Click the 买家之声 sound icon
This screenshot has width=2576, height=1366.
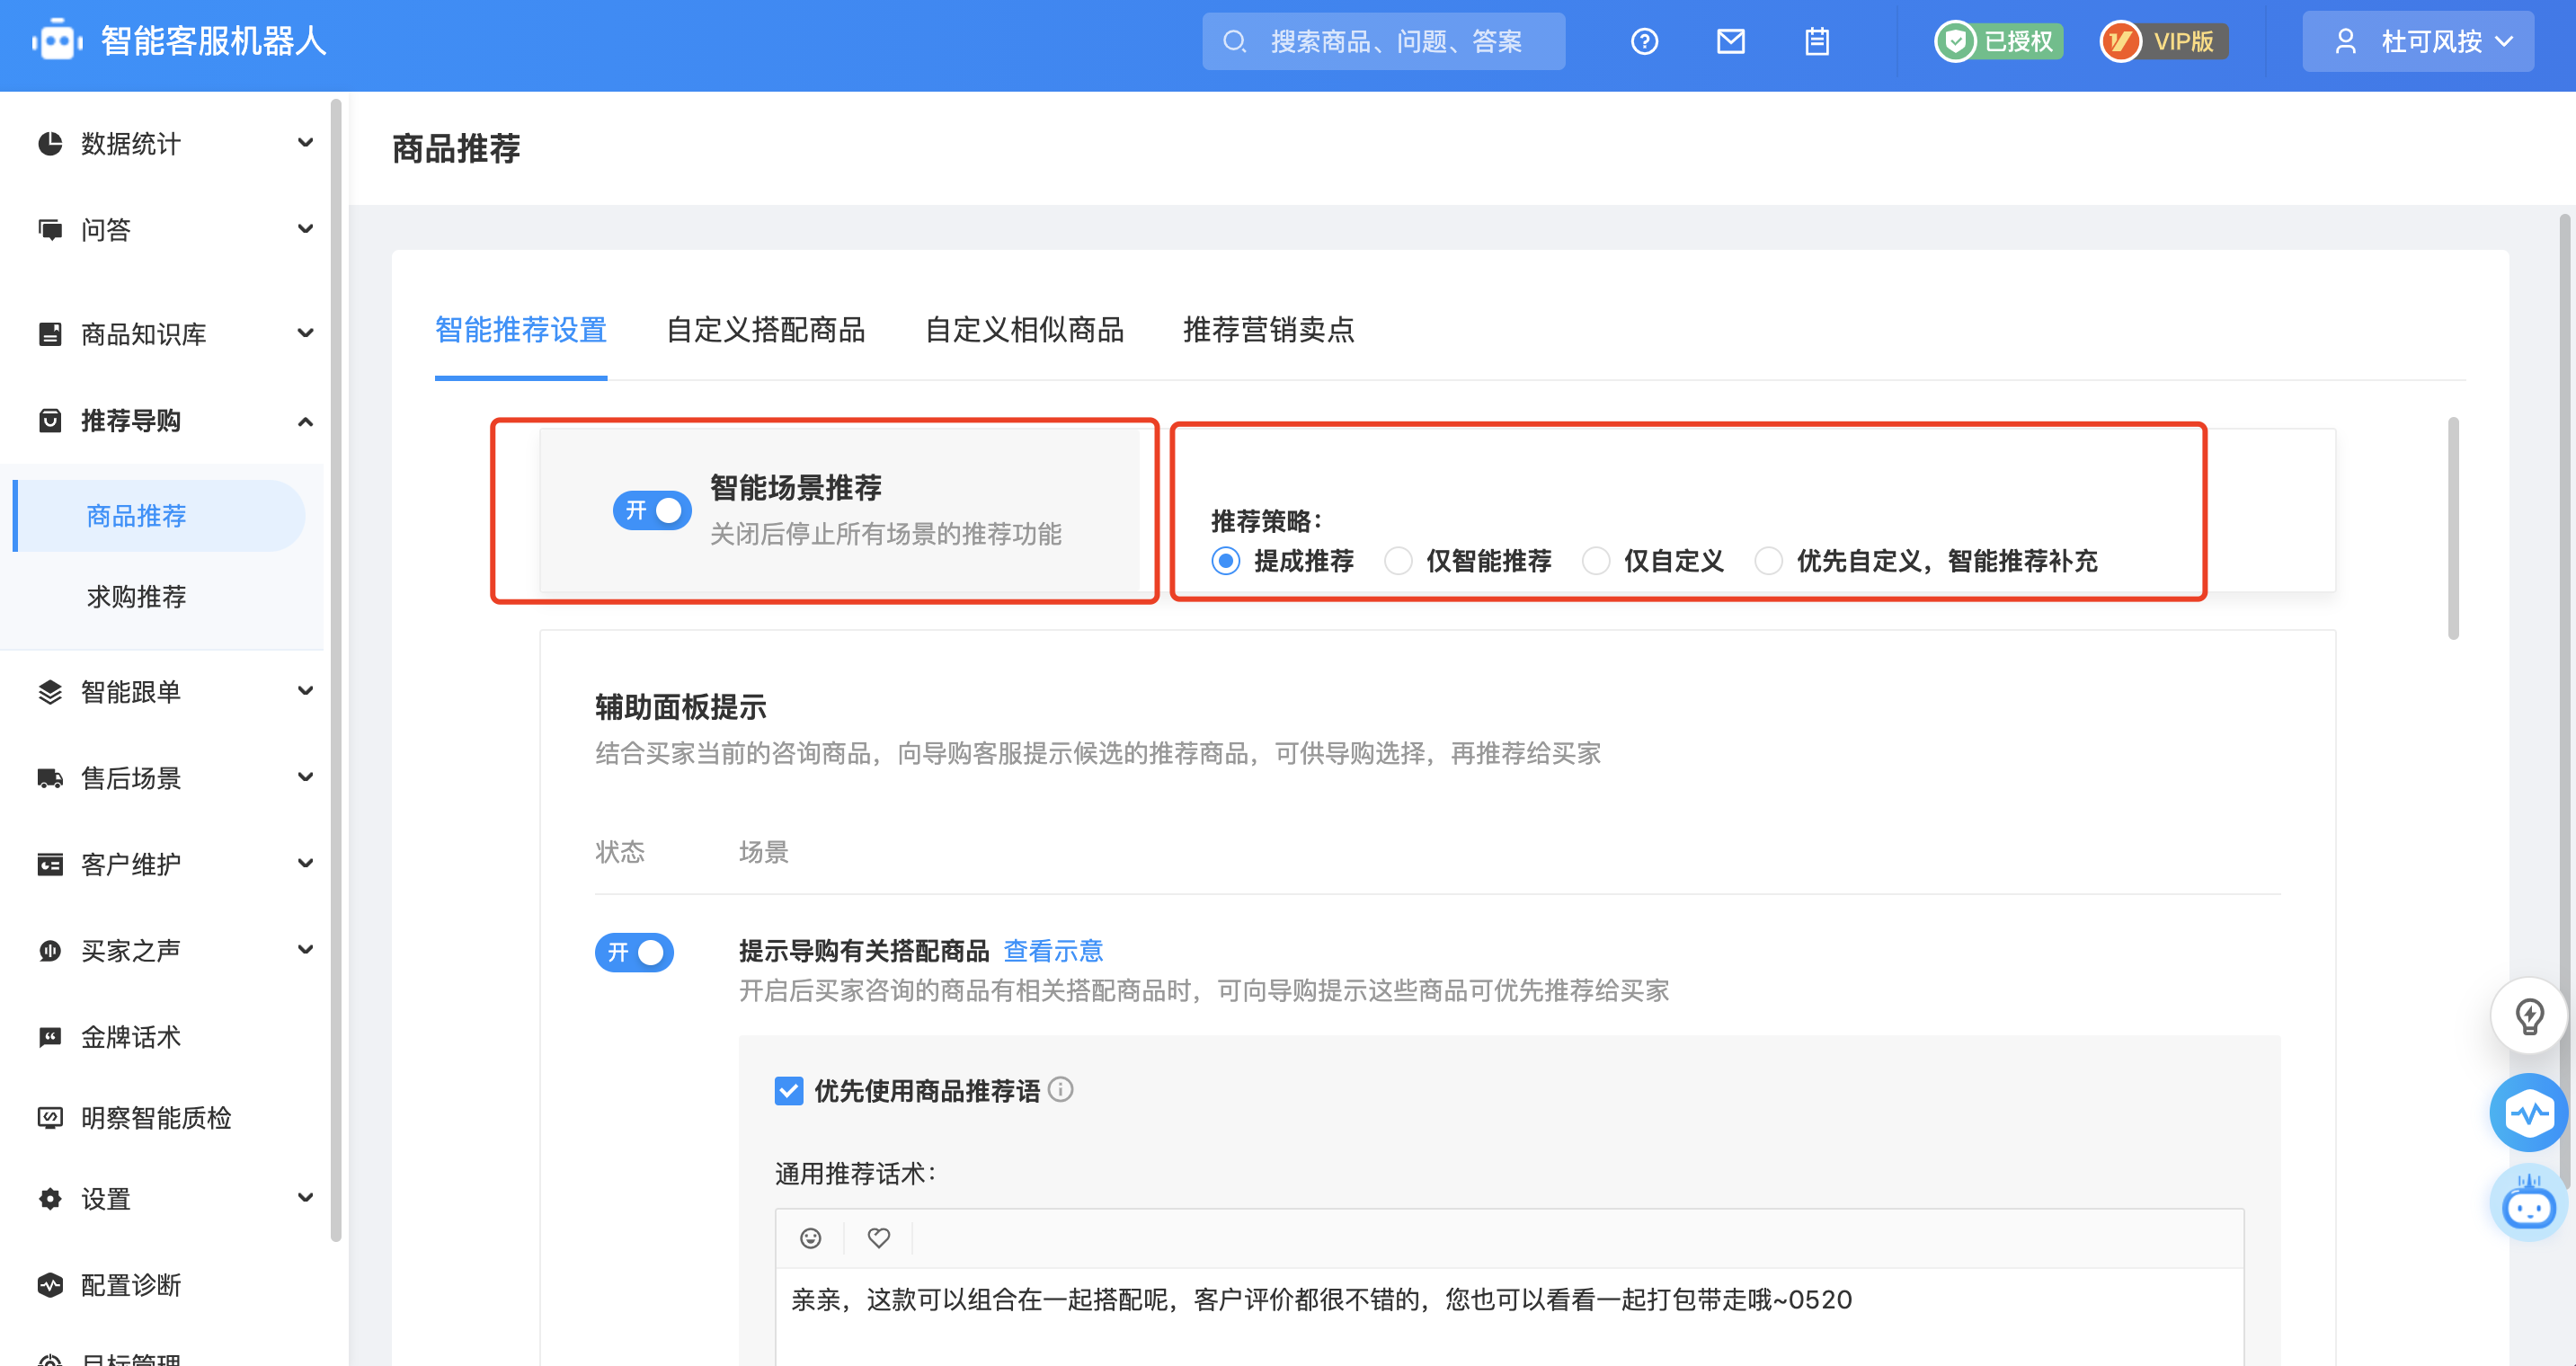point(50,950)
